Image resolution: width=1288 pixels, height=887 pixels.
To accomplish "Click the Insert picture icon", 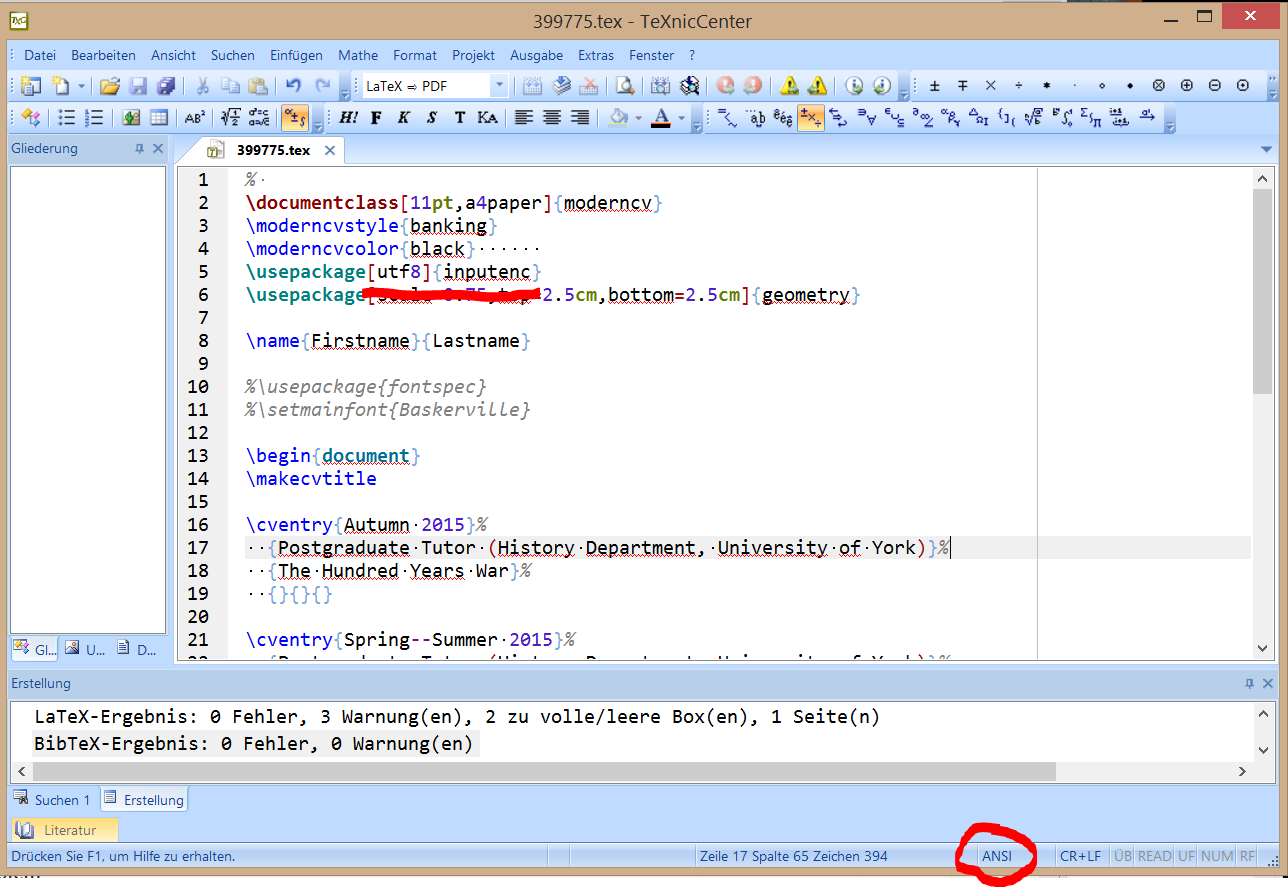I will point(131,118).
